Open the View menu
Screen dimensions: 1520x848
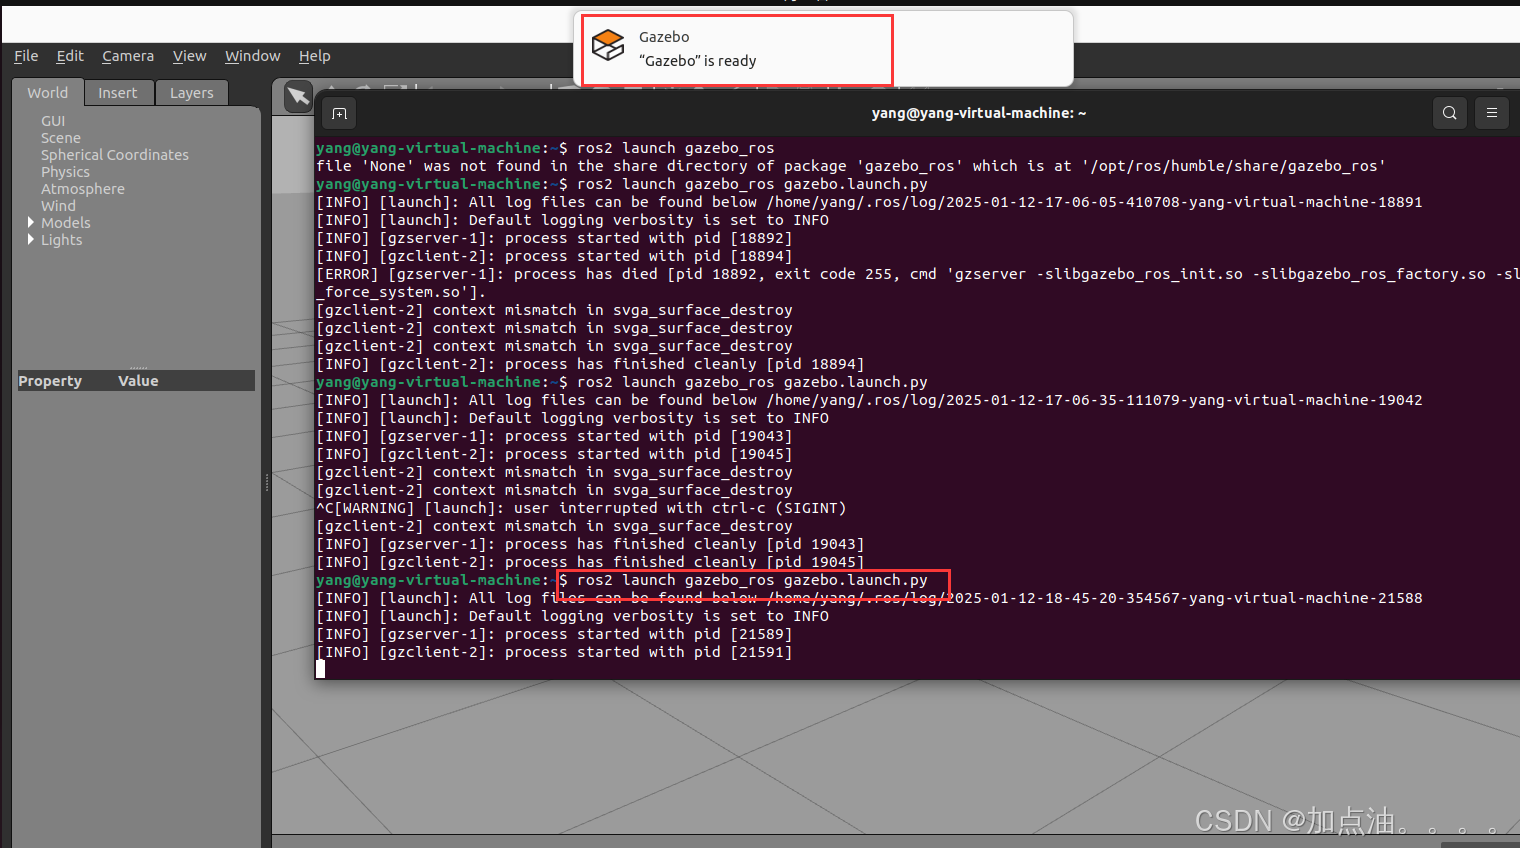(189, 56)
